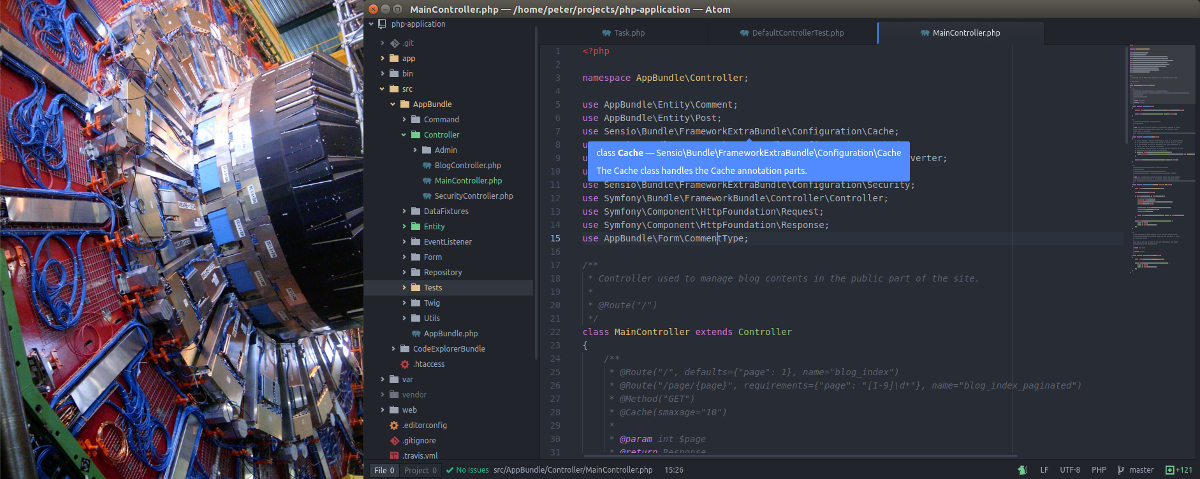The image size is (1200, 479).
Task: Expand the Admin folder chevron
Action: [x=415, y=150]
